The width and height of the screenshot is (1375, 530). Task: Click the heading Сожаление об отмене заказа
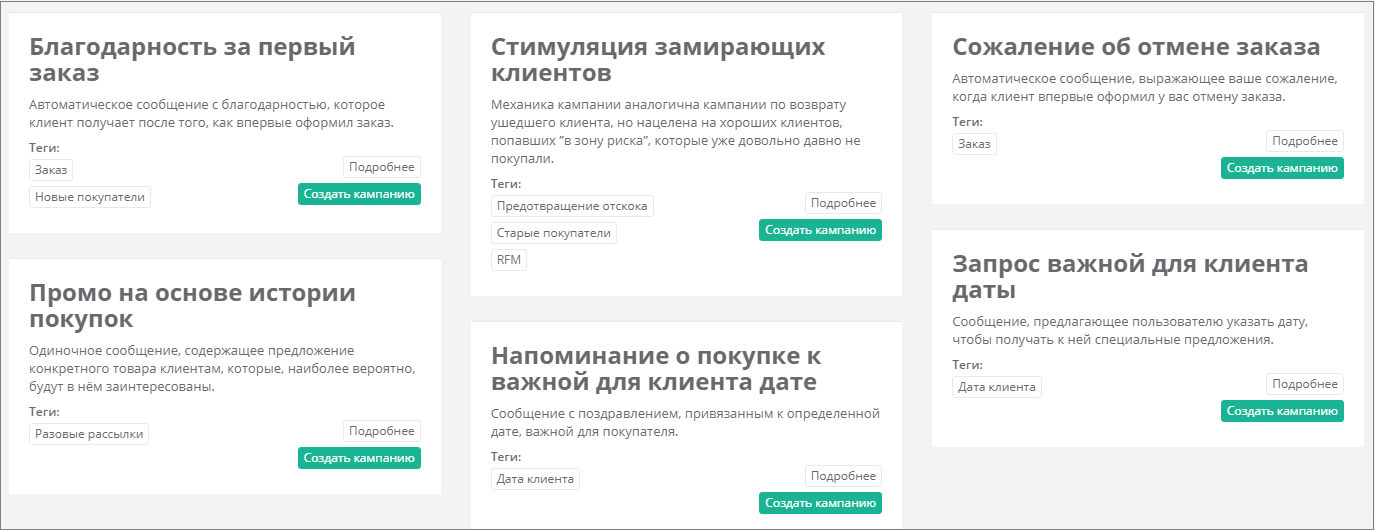pyautogui.click(x=1136, y=47)
